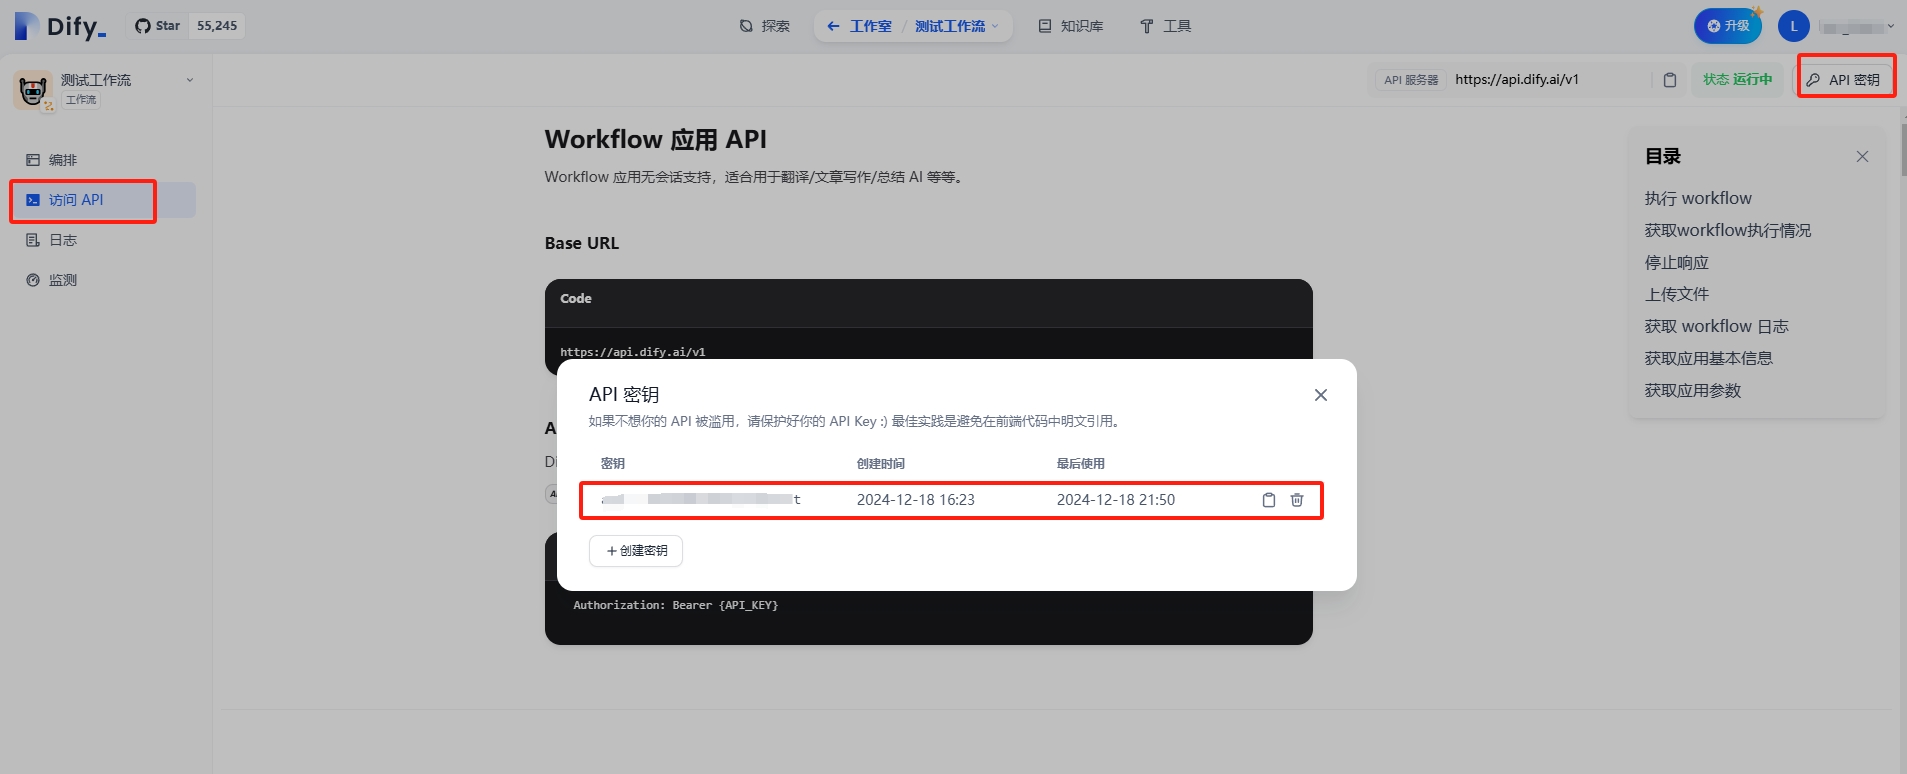1907x774 pixels.
Task: Click the workflow app robot icon
Action: [33, 90]
